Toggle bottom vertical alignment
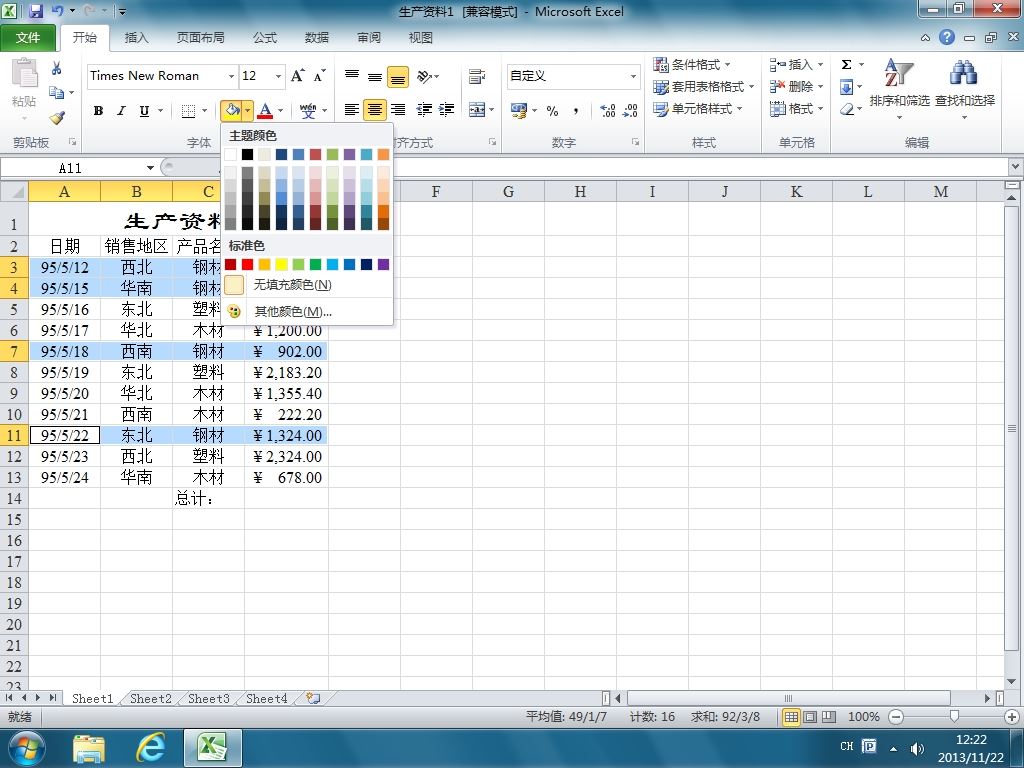 pyautogui.click(x=398, y=76)
